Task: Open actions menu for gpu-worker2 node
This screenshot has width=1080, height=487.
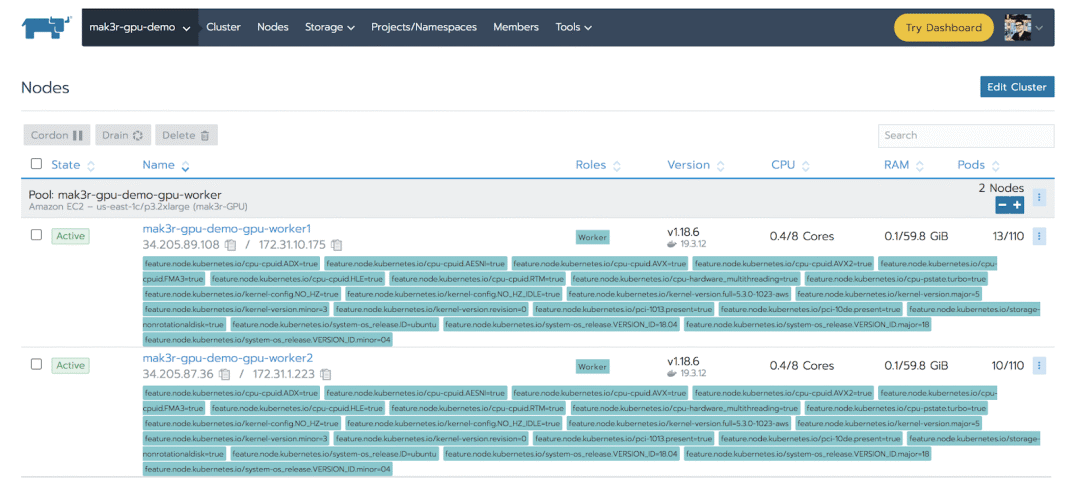Action: click(1039, 365)
